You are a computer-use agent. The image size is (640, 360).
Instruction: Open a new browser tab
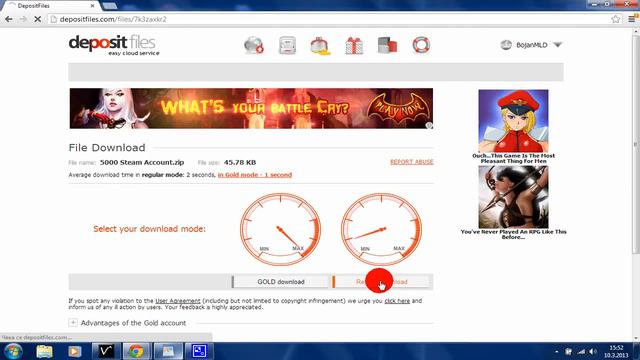click(109, 6)
